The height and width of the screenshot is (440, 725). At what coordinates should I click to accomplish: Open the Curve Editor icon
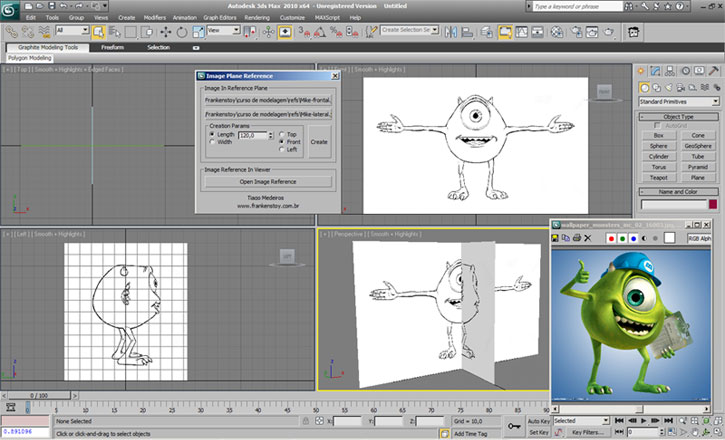click(522, 32)
